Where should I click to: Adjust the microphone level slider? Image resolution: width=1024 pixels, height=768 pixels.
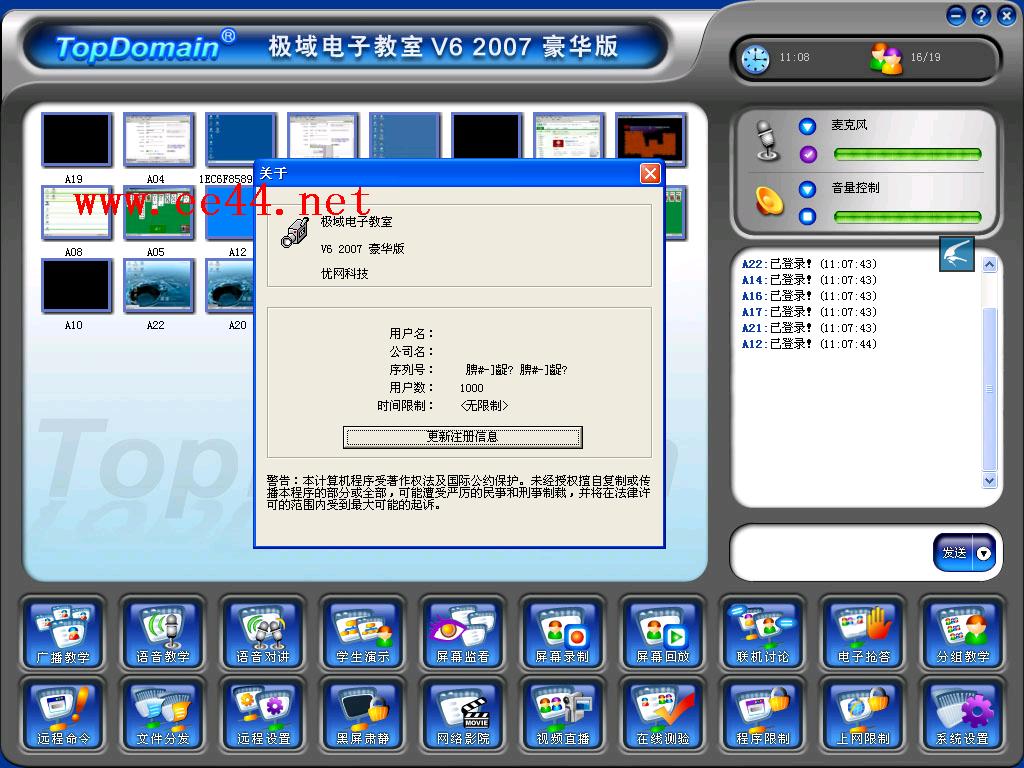[x=907, y=155]
